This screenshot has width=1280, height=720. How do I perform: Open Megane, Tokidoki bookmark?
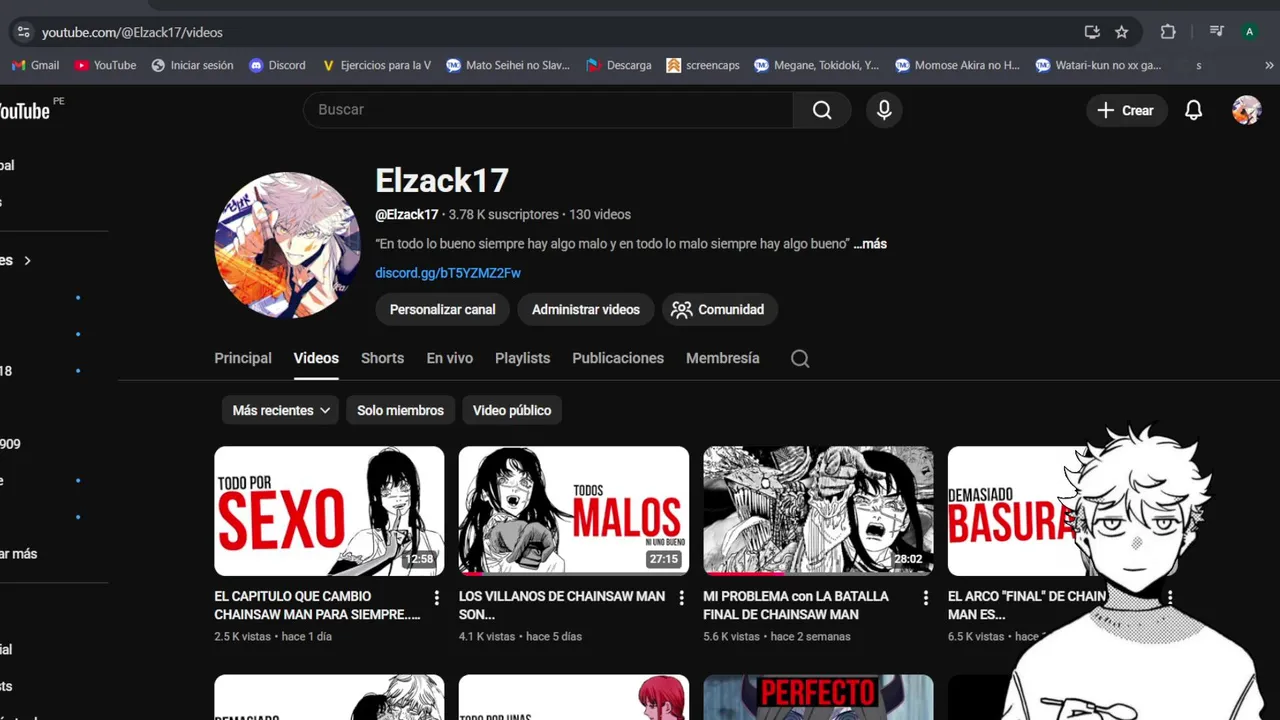coord(818,65)
